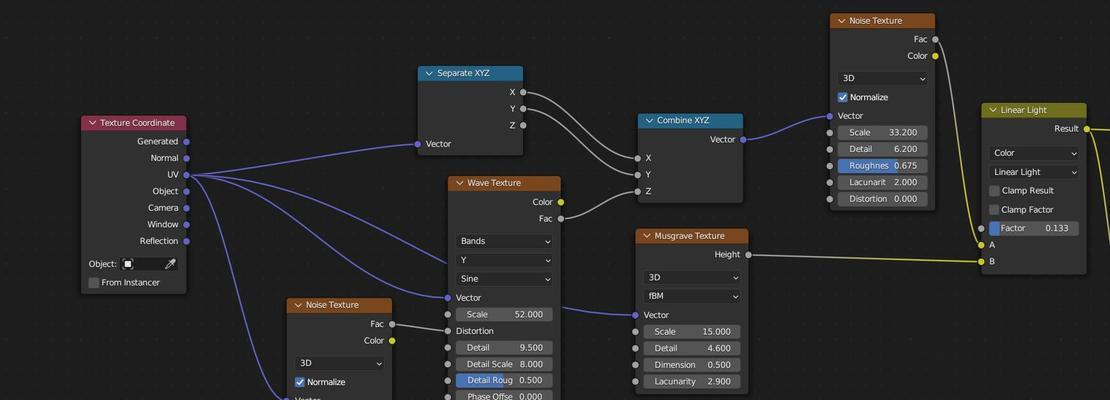
Task: Enable Clamp Factor in Linear Light node
Action: [995, 210]
